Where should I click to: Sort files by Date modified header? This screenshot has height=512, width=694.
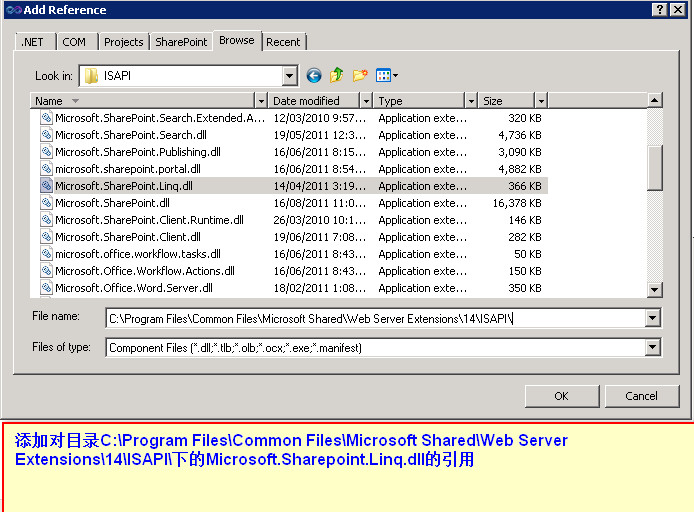tap(314, 101)
